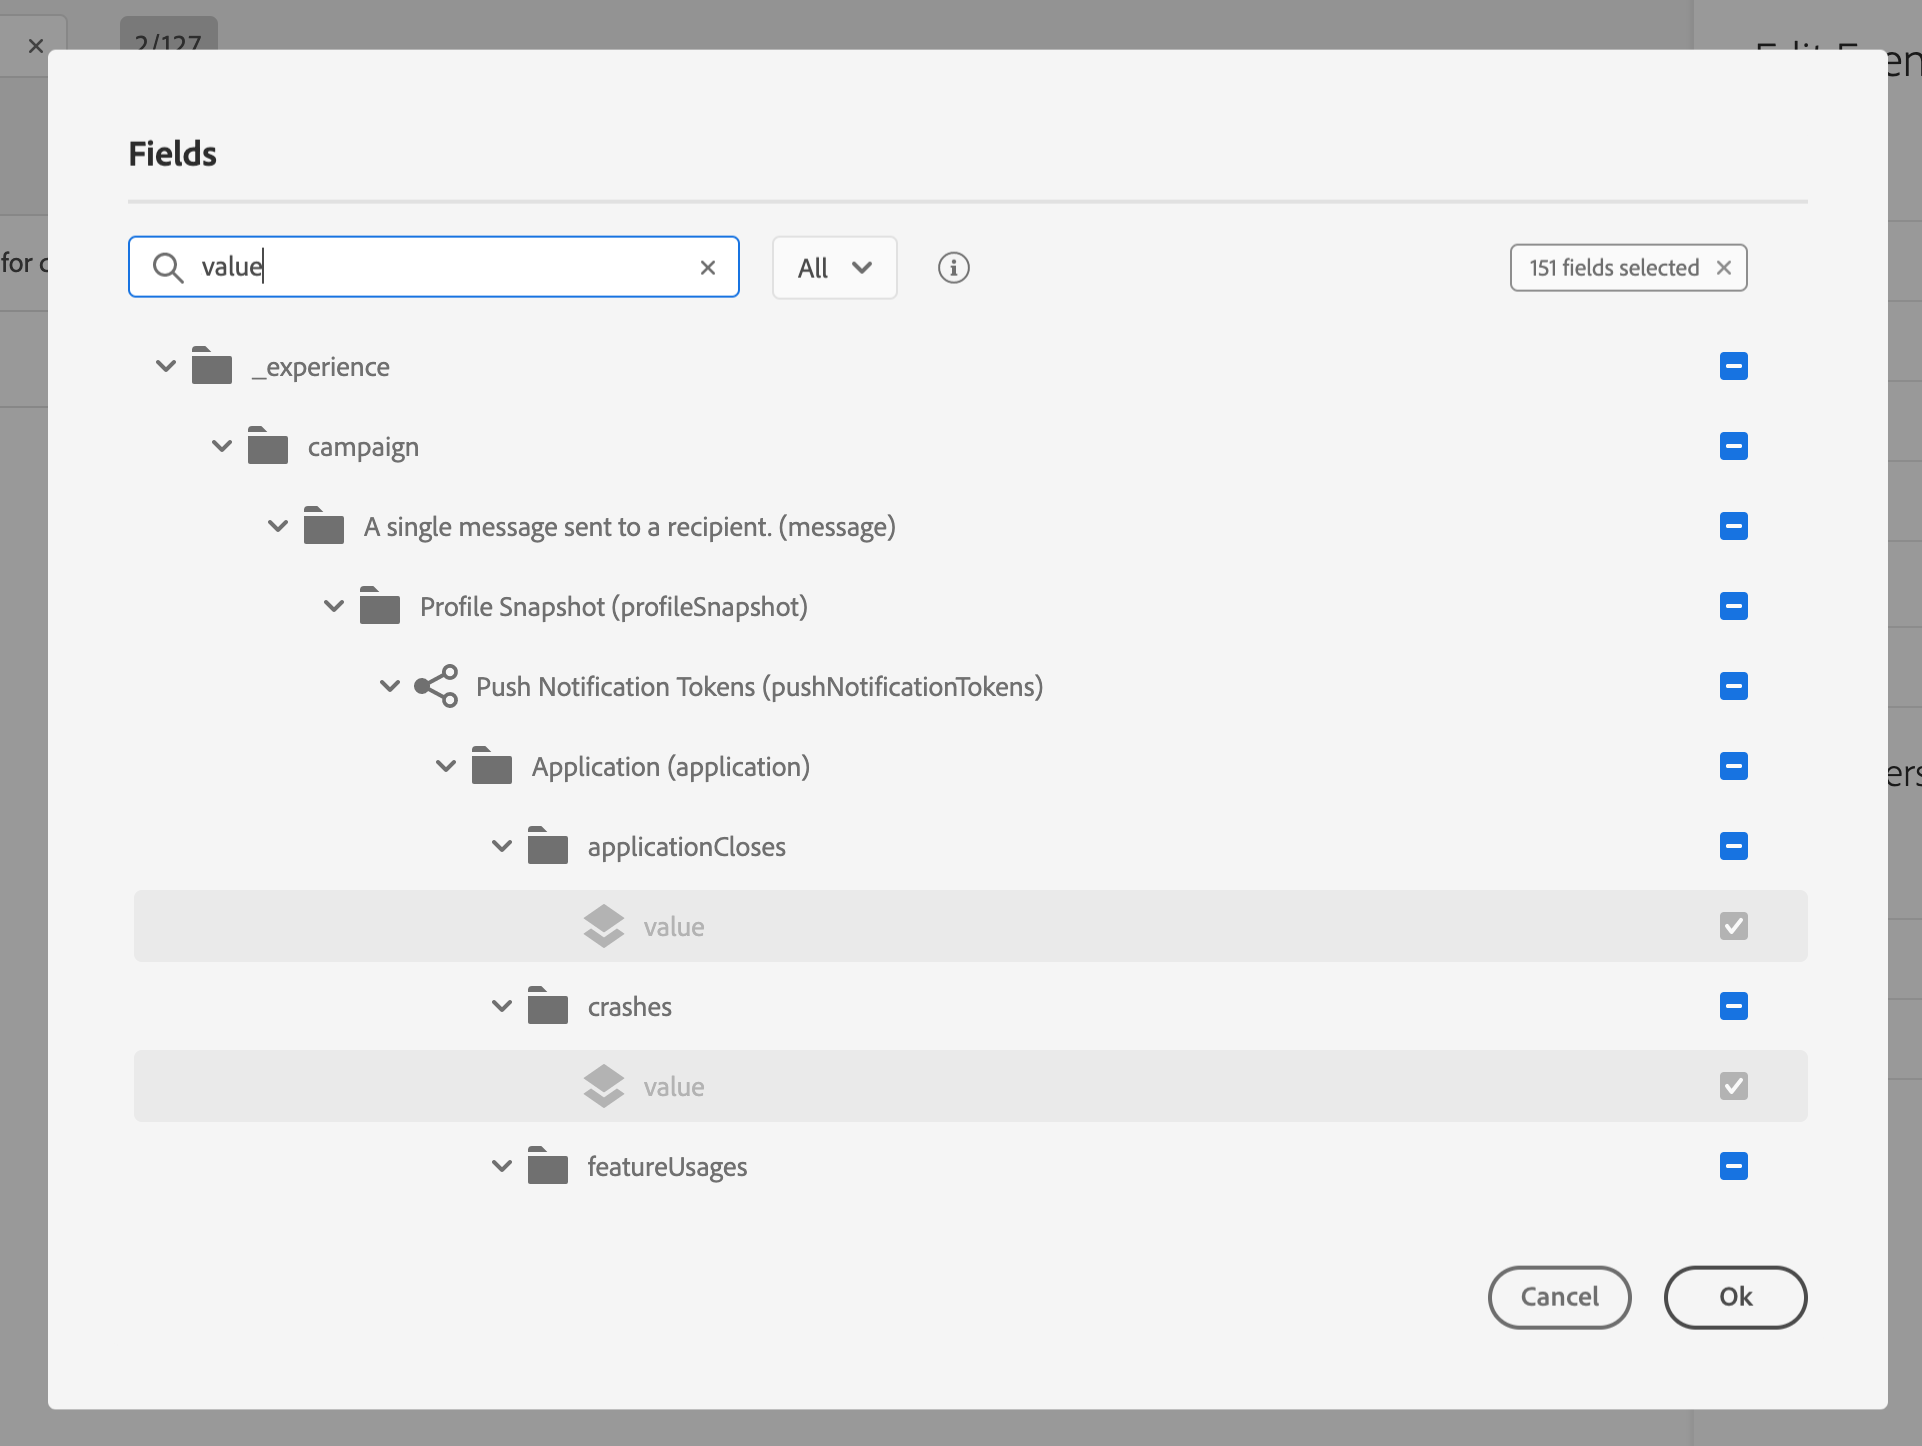The image size is (1922, 1446).
Task: Collapse the applicationCloses folder
Action: (x=502, y=846)
